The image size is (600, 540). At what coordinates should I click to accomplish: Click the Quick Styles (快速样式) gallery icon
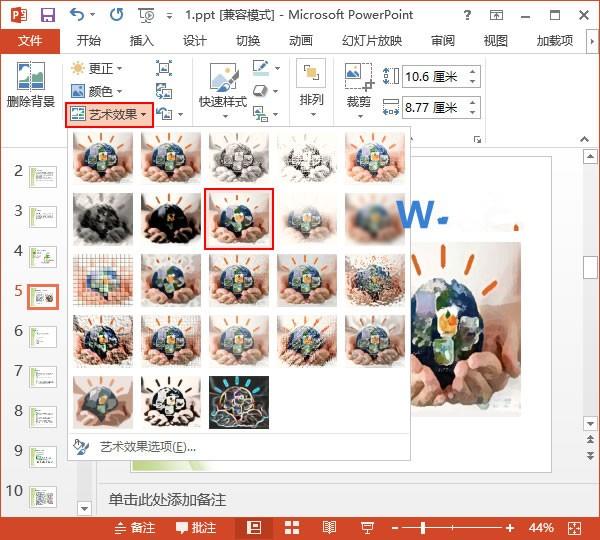coord(223,77)
